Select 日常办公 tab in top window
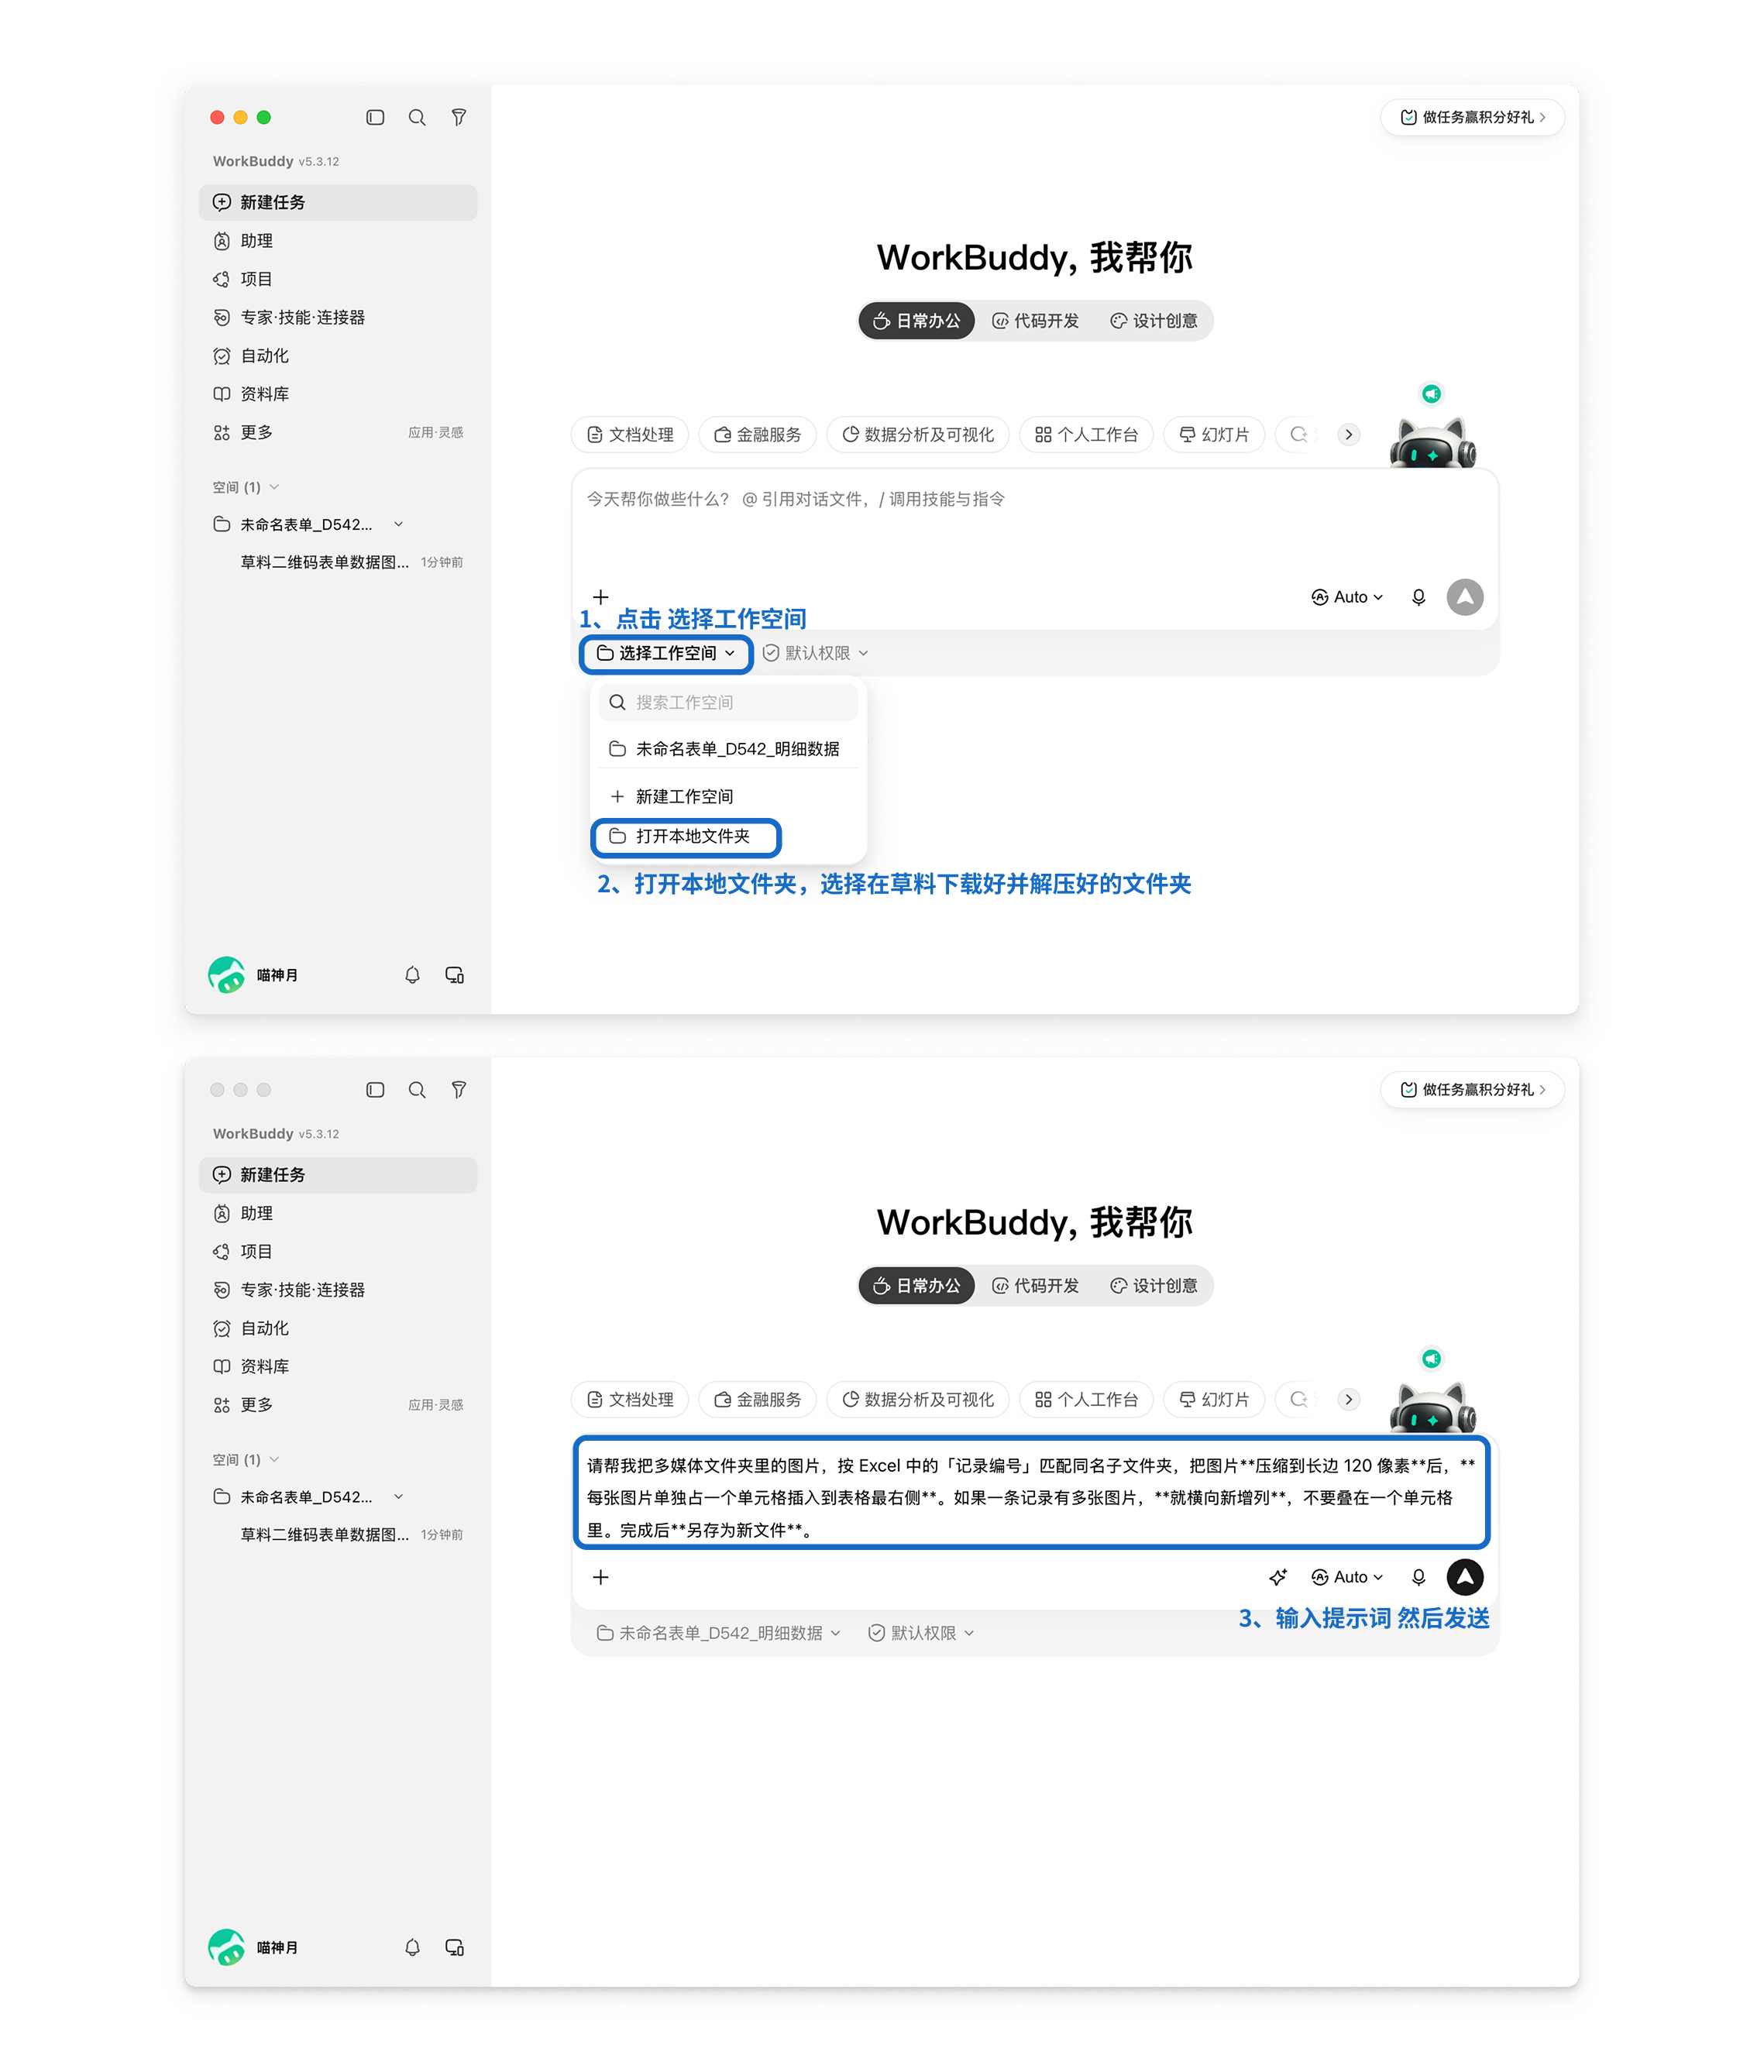Screen dimensions: 1764x2072 point(916,321)
